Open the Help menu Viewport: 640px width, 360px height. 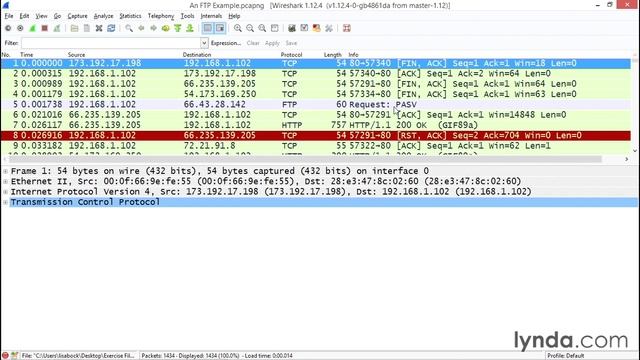coord(234,16)
